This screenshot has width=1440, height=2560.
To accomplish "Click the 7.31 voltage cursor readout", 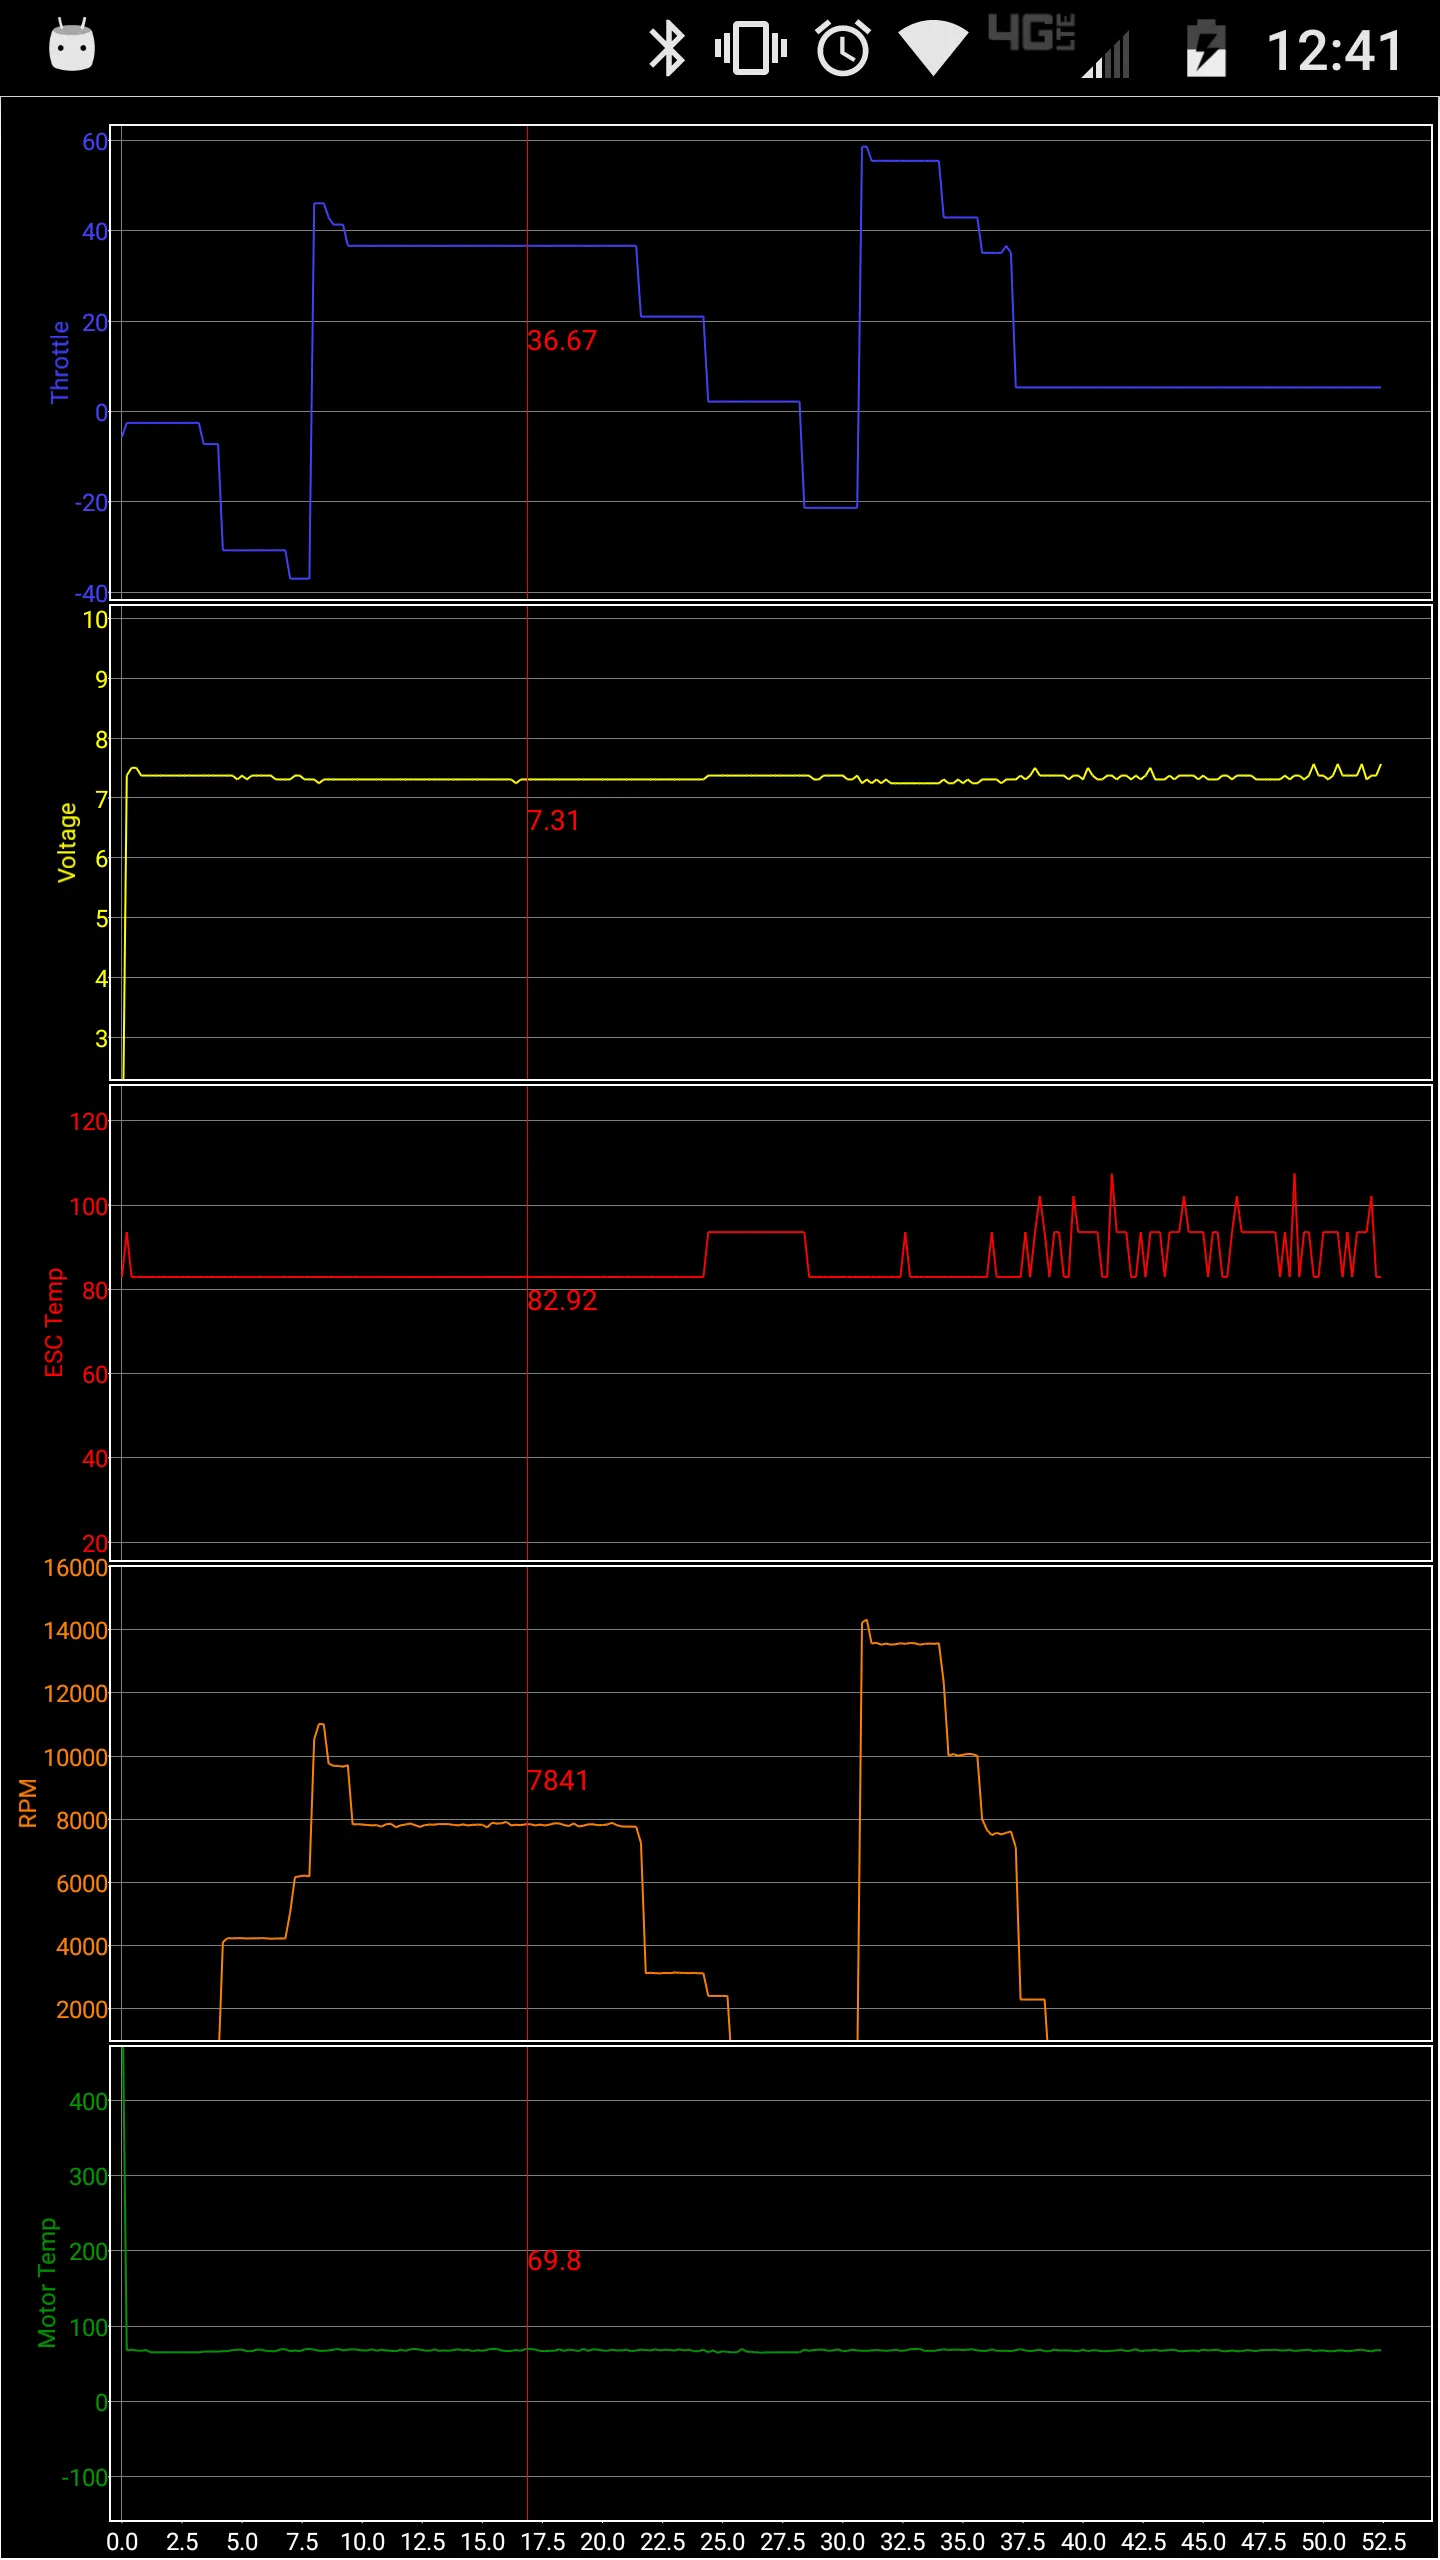I will click(x=553, y=821).
